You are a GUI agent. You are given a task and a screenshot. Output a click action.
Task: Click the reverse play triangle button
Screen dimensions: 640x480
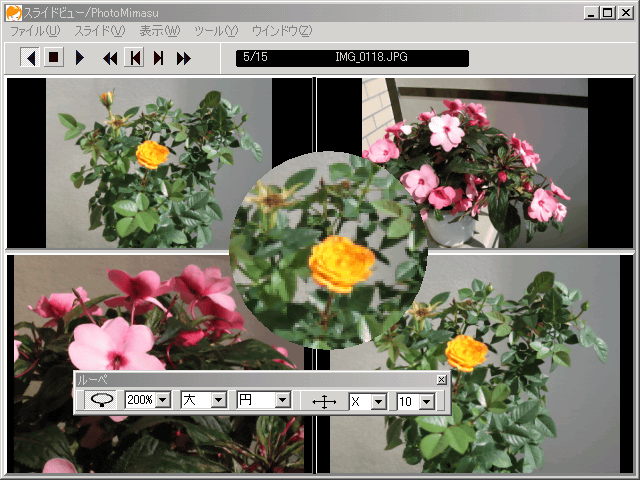[30, 58]
